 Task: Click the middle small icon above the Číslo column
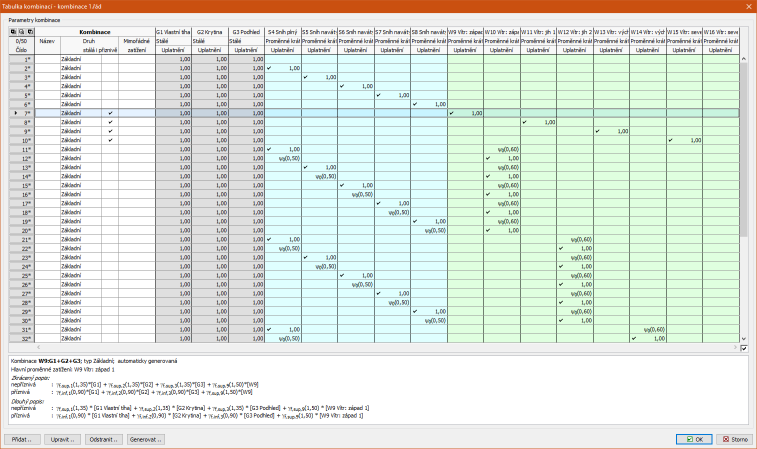21,32
